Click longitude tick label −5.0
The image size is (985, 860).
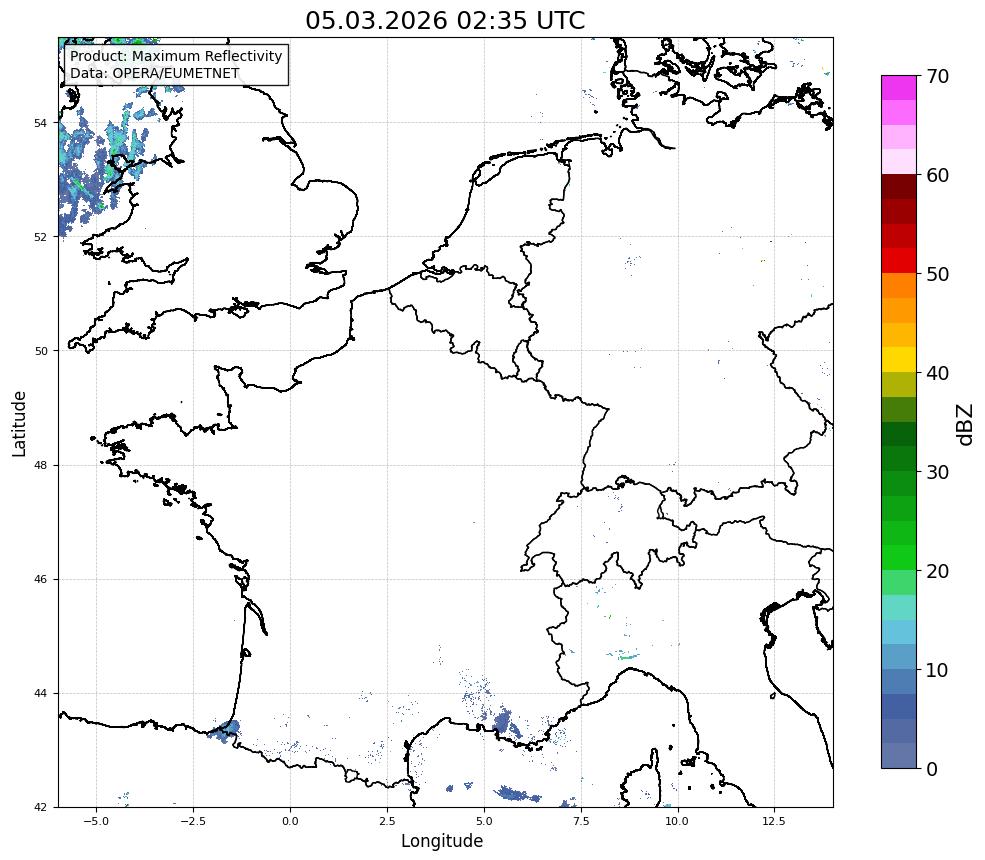click(x=96, y=821)
